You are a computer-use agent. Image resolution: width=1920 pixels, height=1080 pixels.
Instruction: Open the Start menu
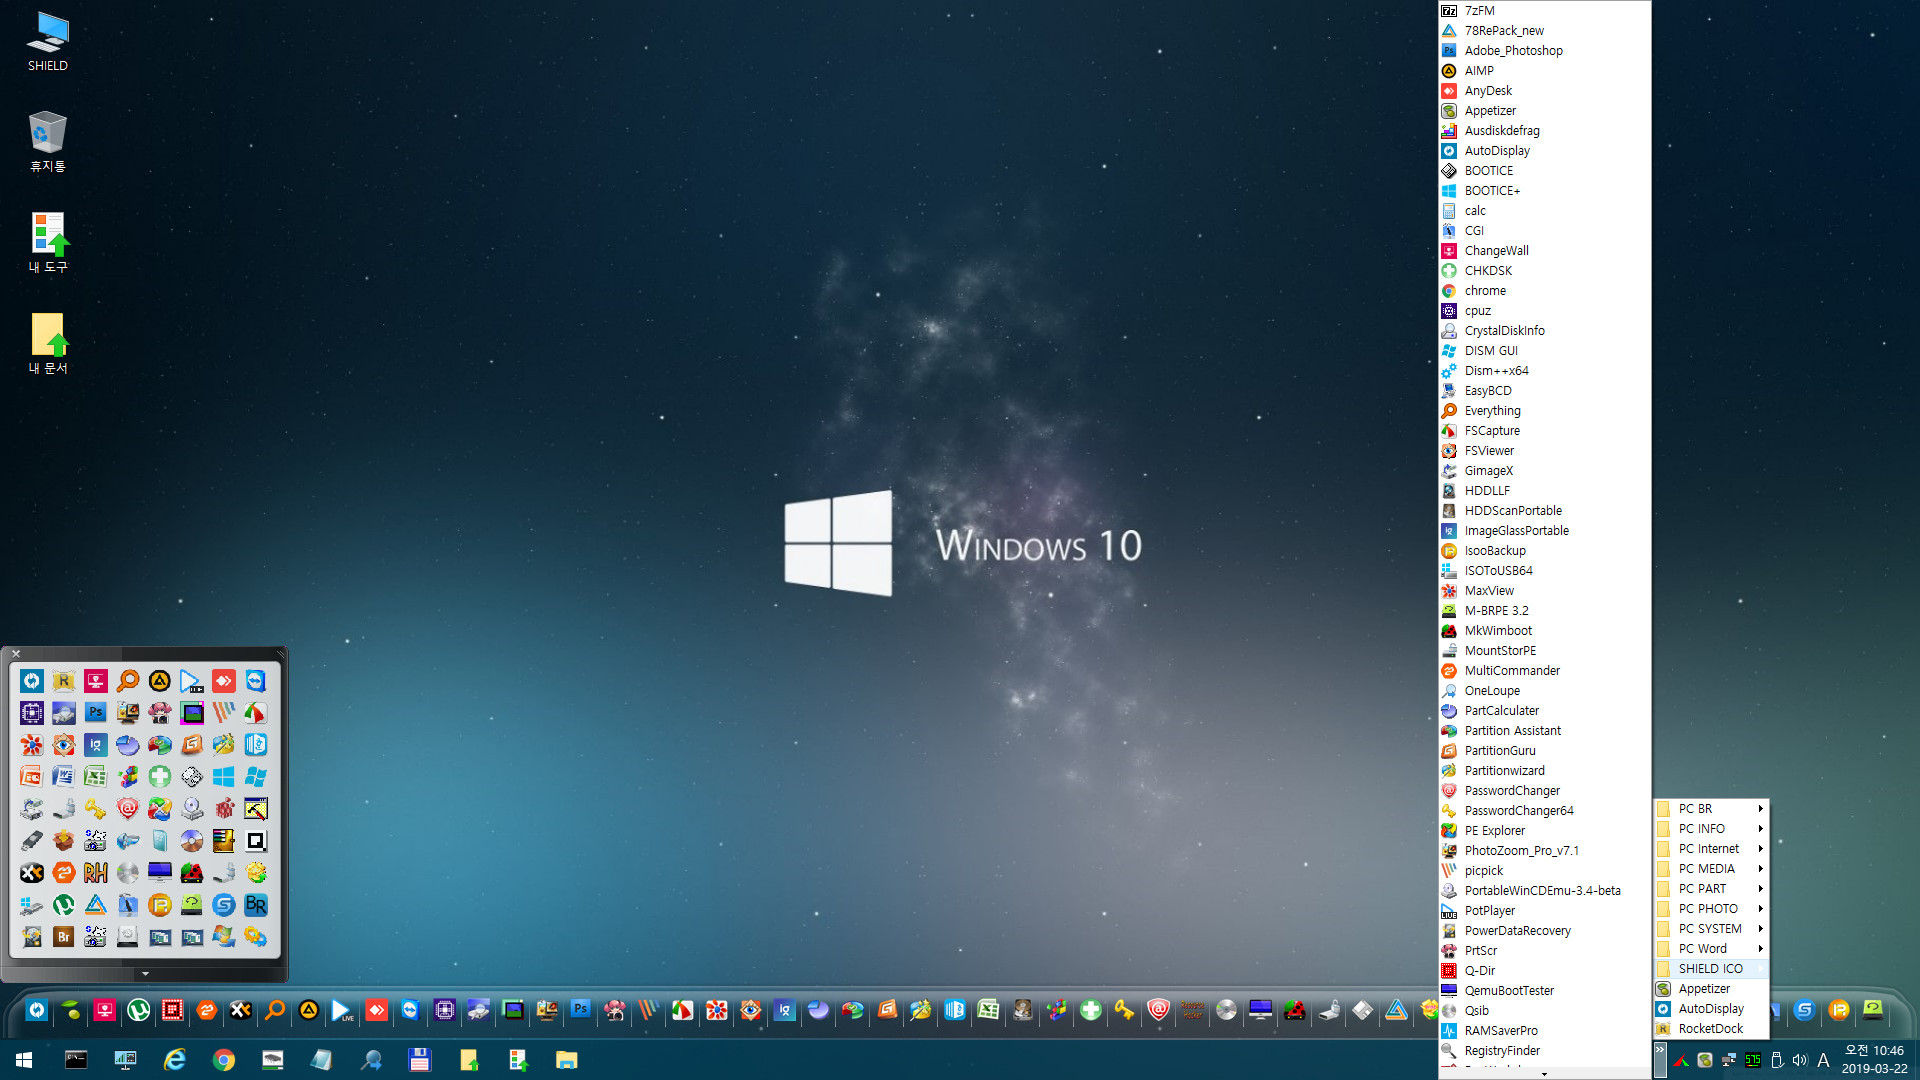(x=24, y=1060)
